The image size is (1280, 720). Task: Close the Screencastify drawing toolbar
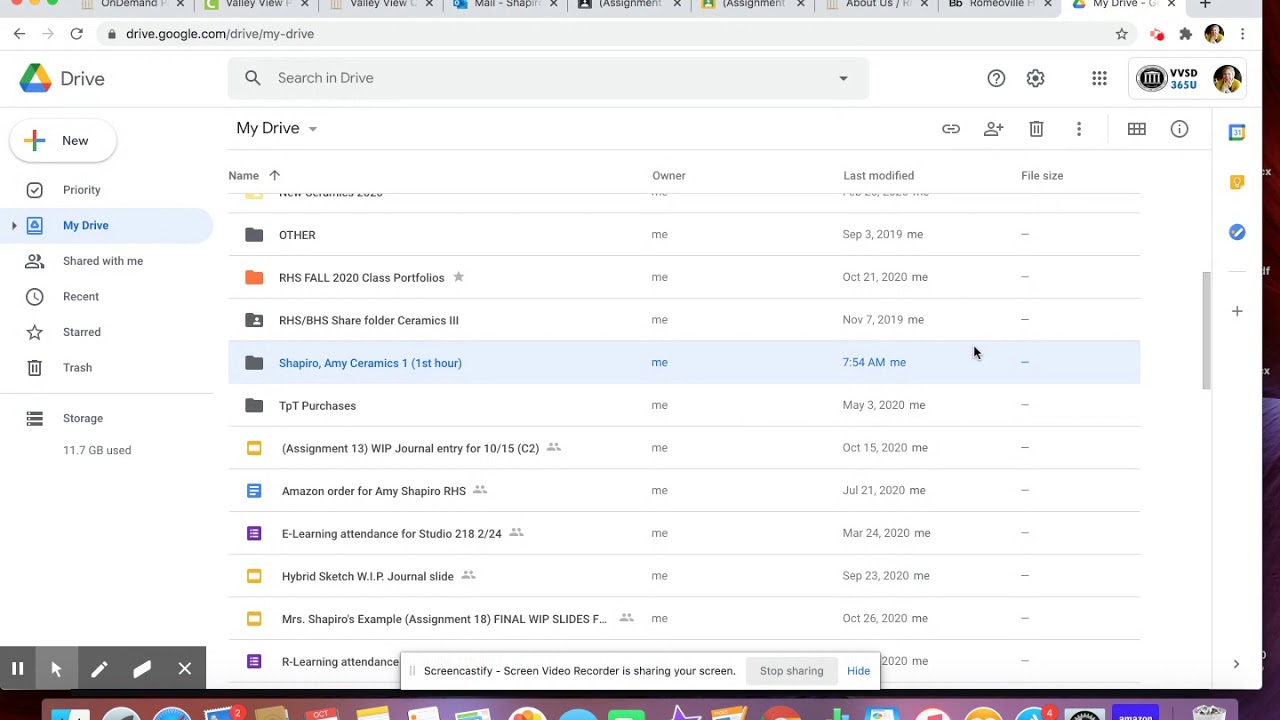[x=185, y=669]
